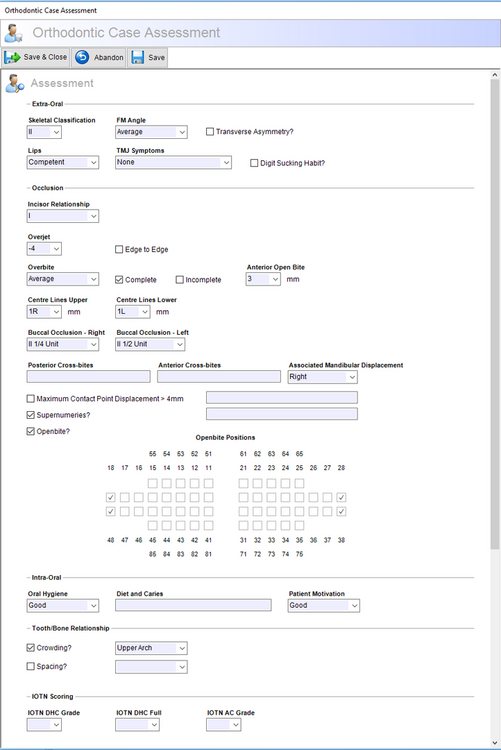Toggle the Transverse Asymmetry checkbox
501x750 pixels.
click(x=210, y=132)
